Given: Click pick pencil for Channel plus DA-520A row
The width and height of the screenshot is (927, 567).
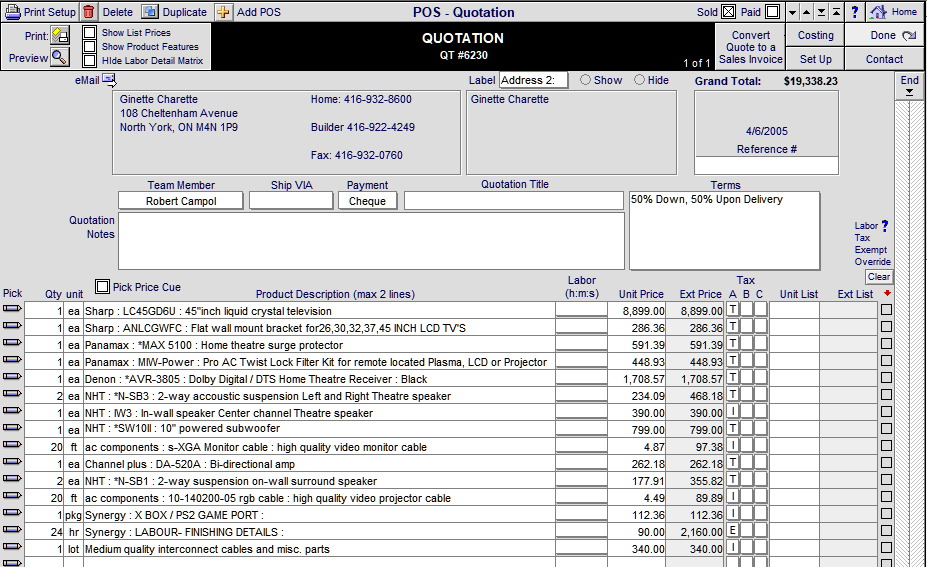Looking at the screenshot, I should click(12, 461).
